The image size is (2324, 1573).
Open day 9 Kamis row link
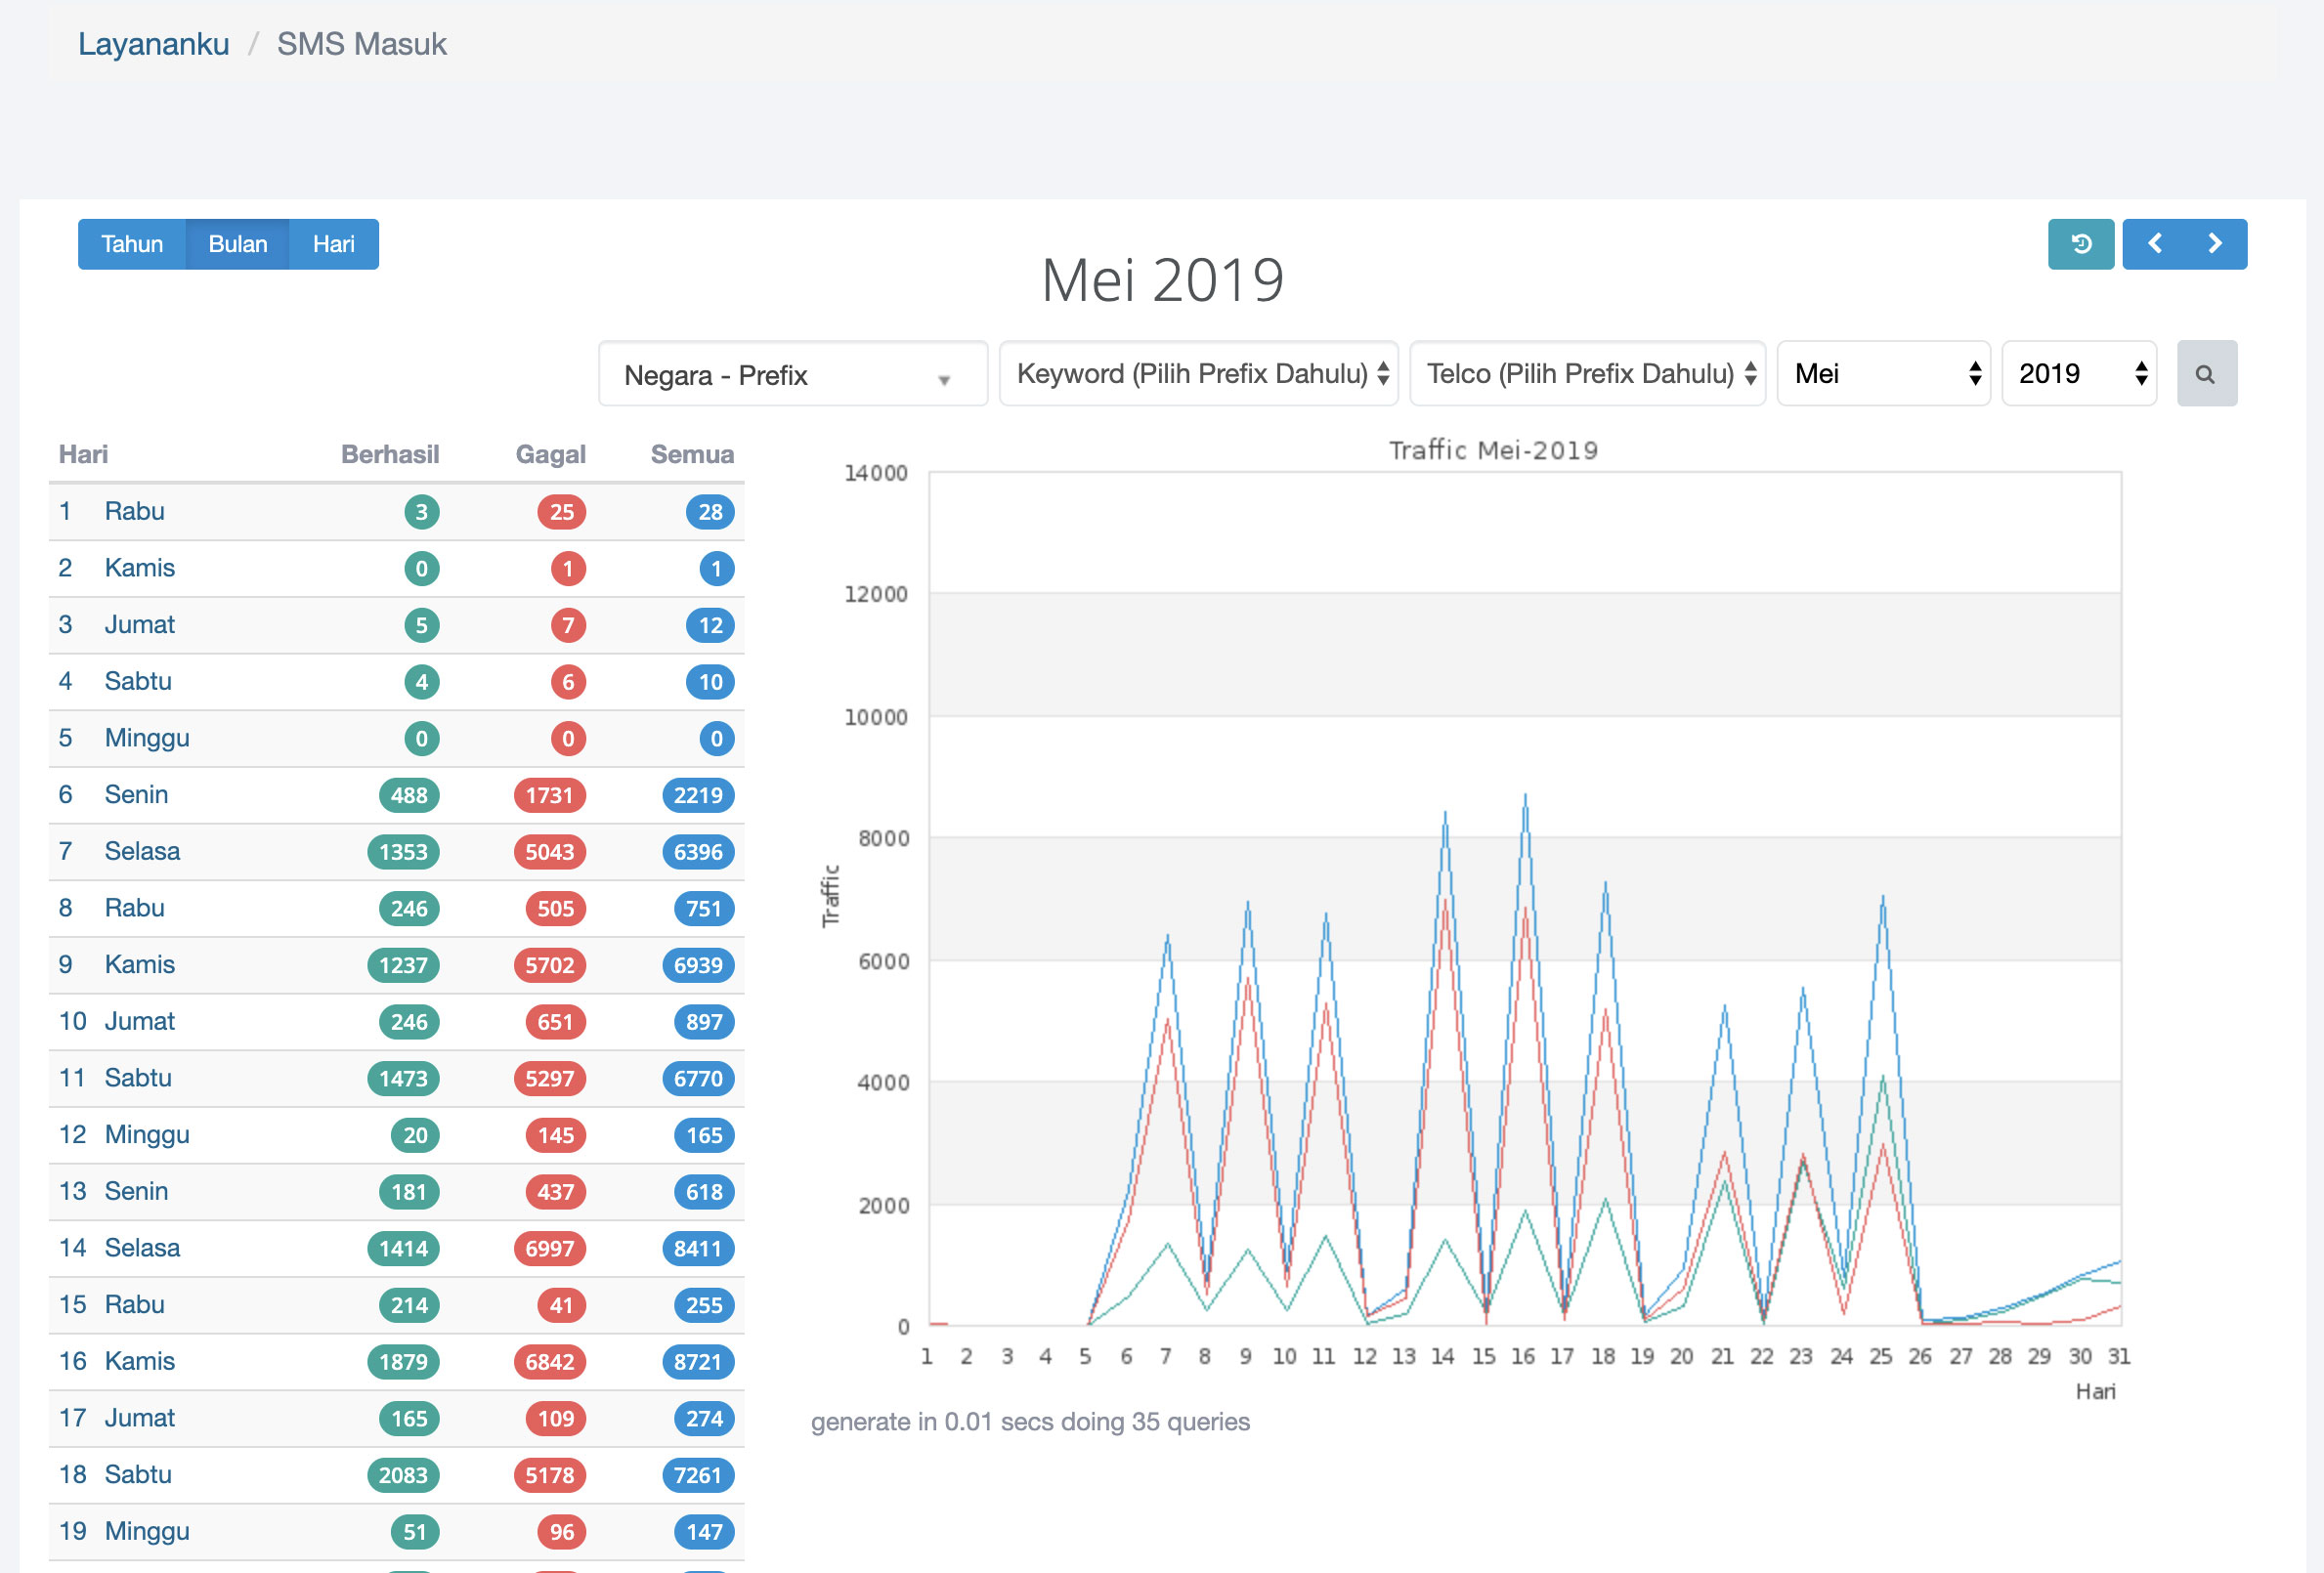coord(139,965)
